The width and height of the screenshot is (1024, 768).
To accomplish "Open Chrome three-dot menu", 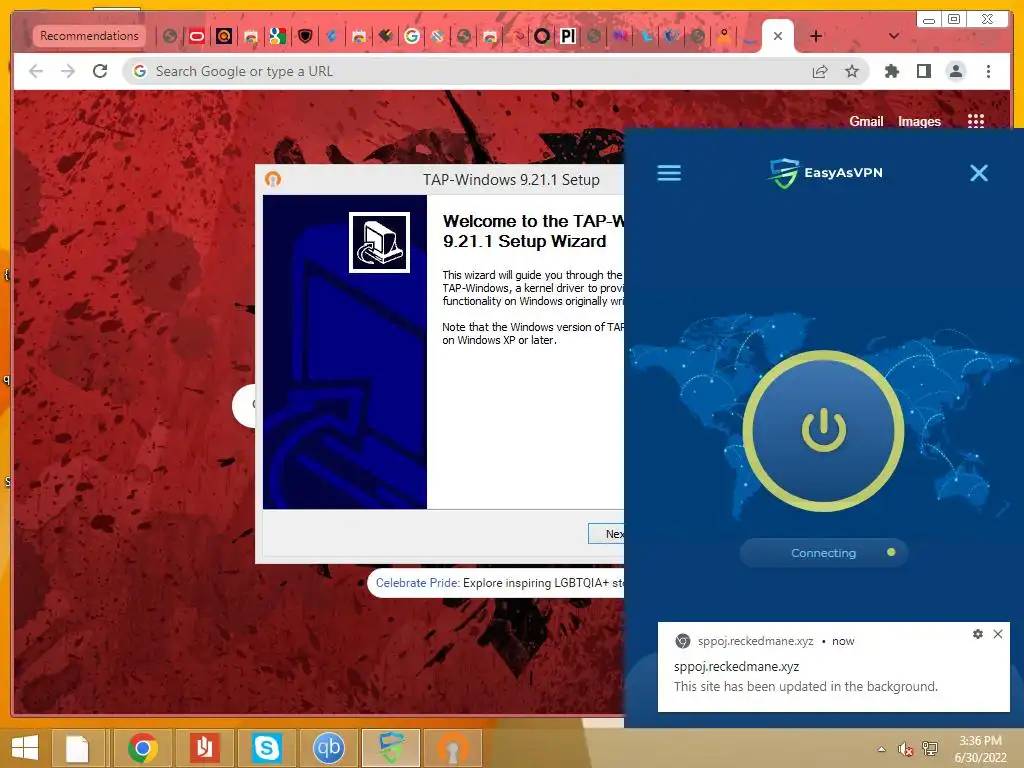I will [988, 71].
